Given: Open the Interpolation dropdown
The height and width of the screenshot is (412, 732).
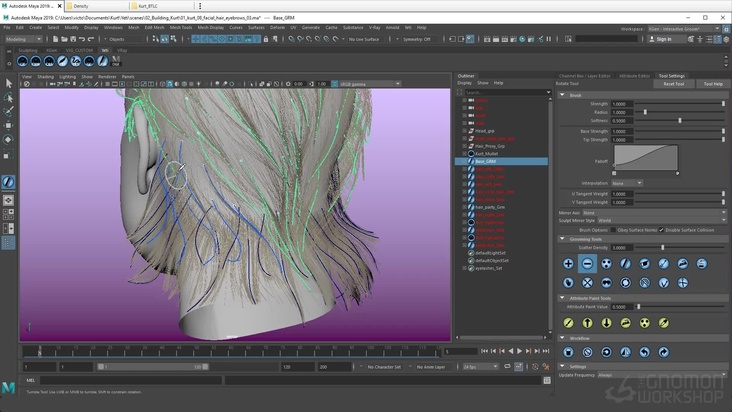Looking at the screenshot, I should (x=626, y=183).
